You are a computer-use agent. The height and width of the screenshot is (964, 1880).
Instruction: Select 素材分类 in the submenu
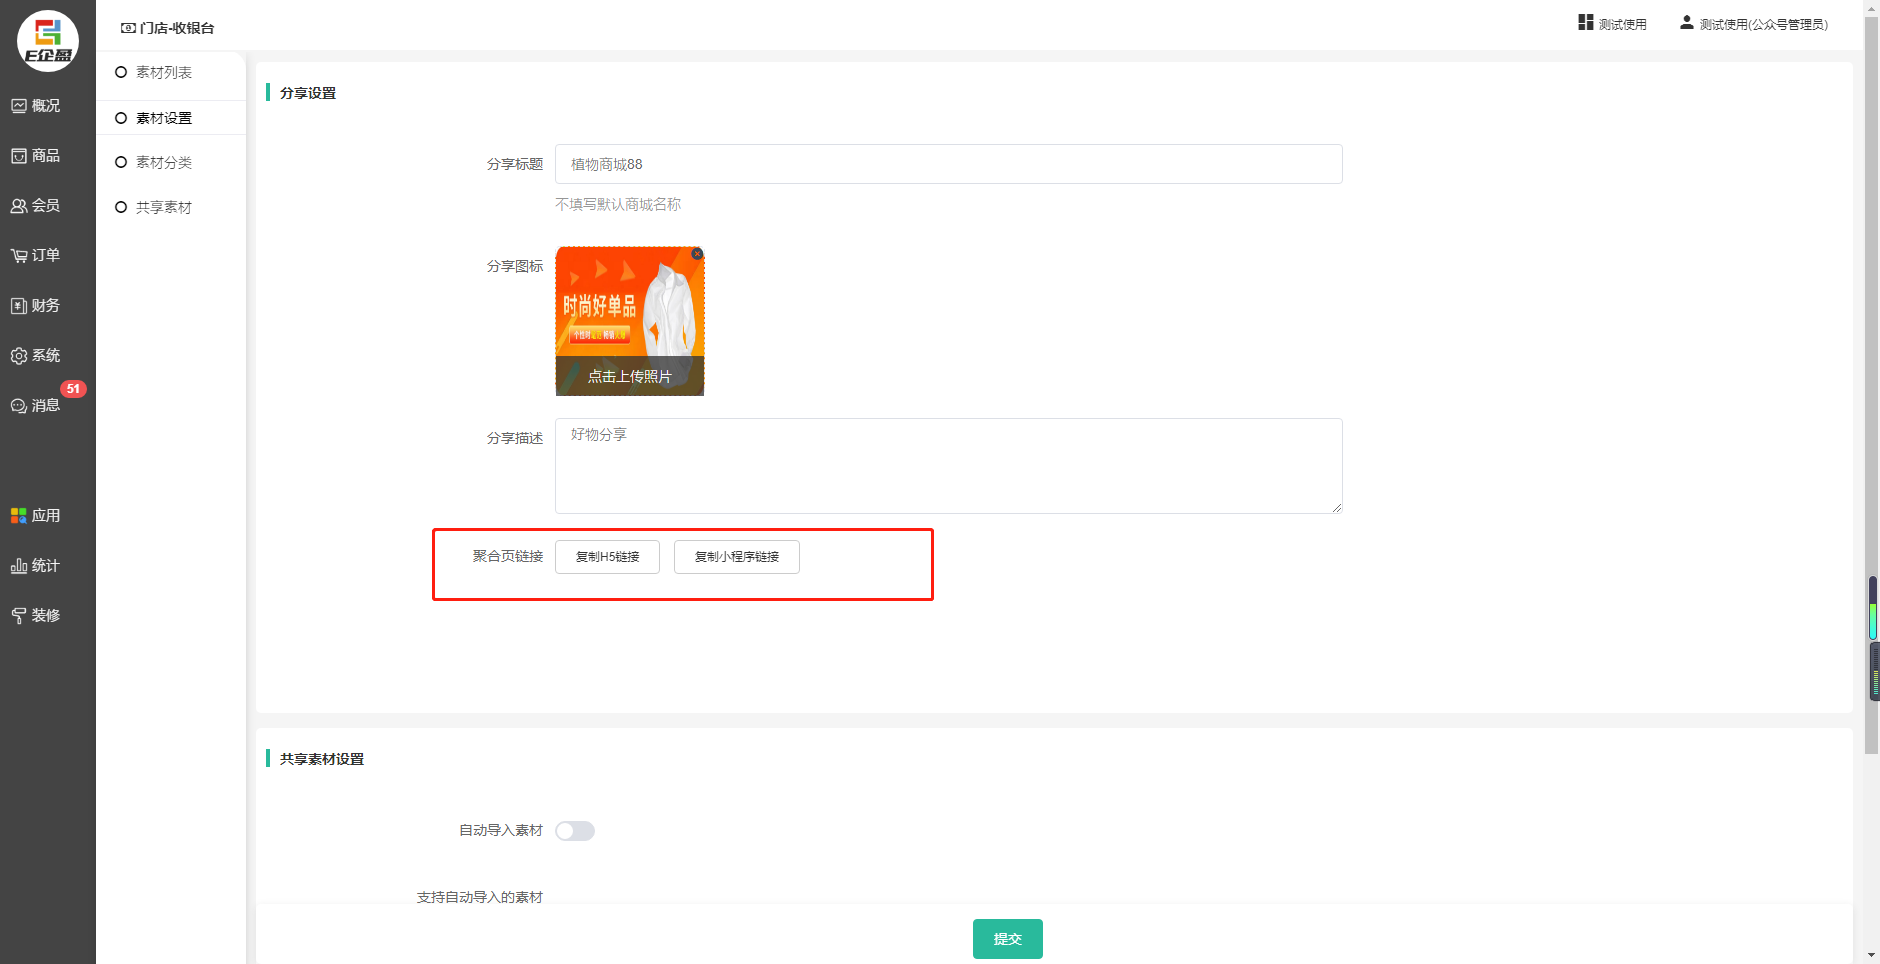click(164, 163)
